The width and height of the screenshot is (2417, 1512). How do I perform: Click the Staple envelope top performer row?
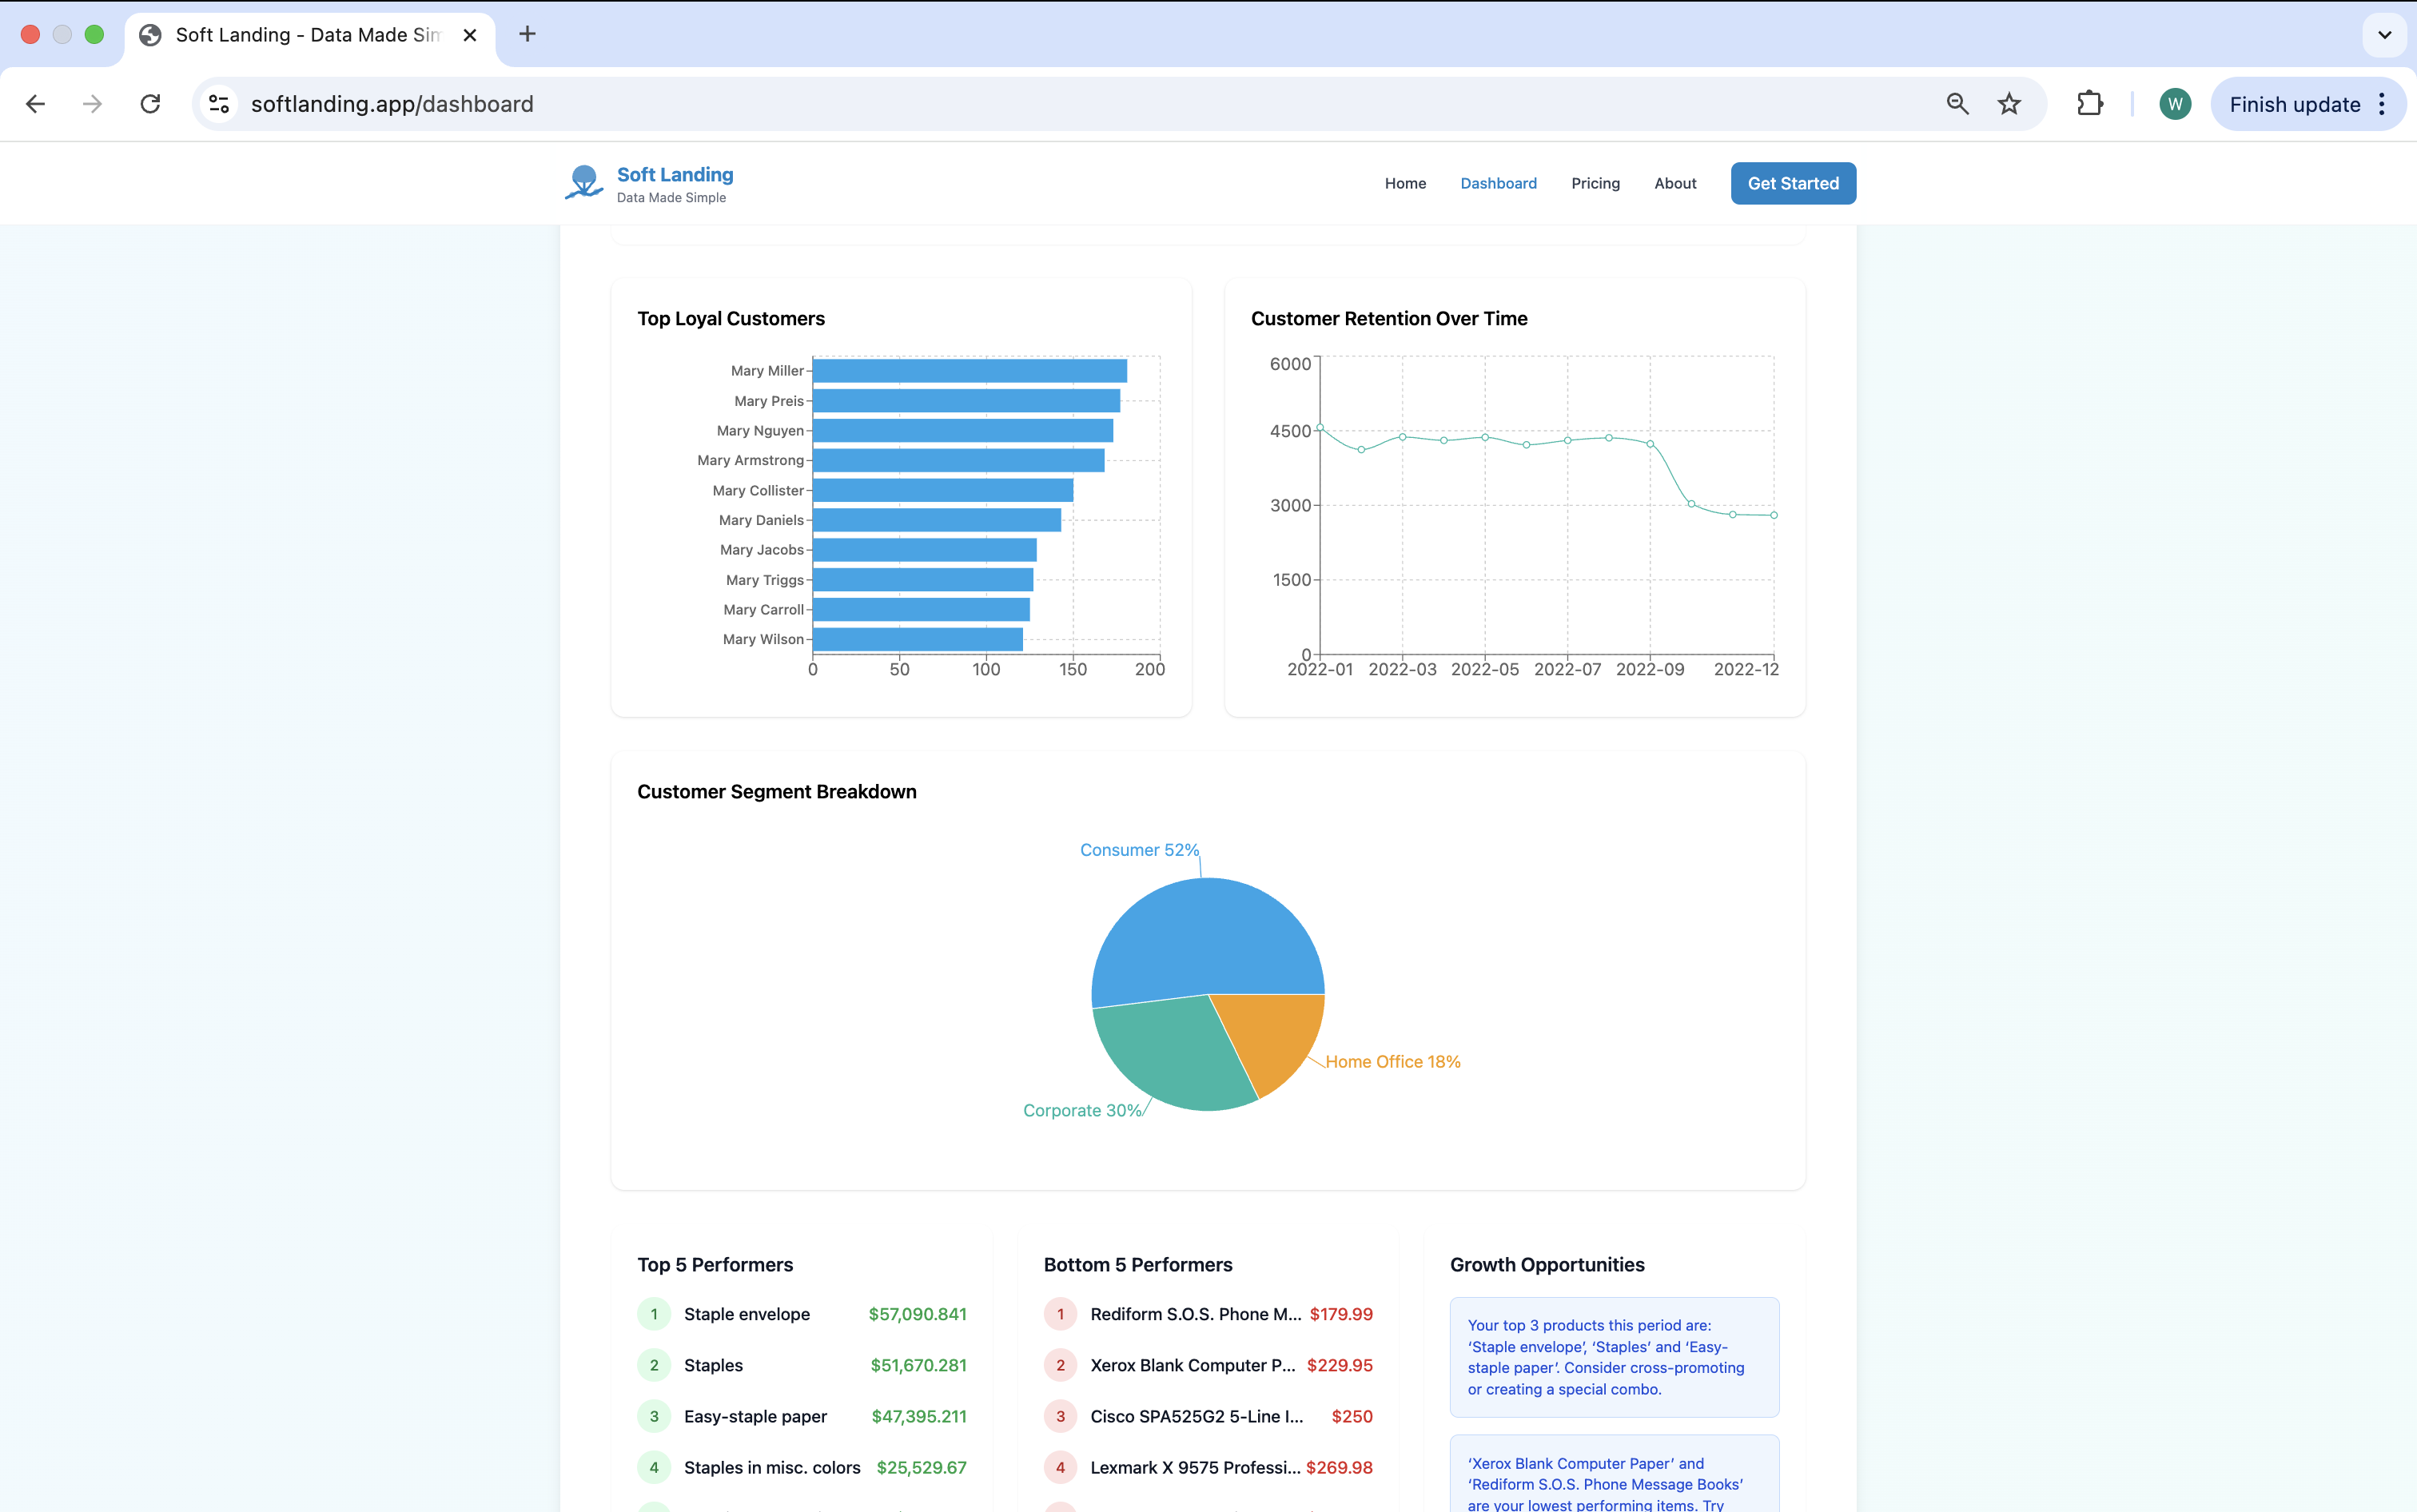[802, 1314]
